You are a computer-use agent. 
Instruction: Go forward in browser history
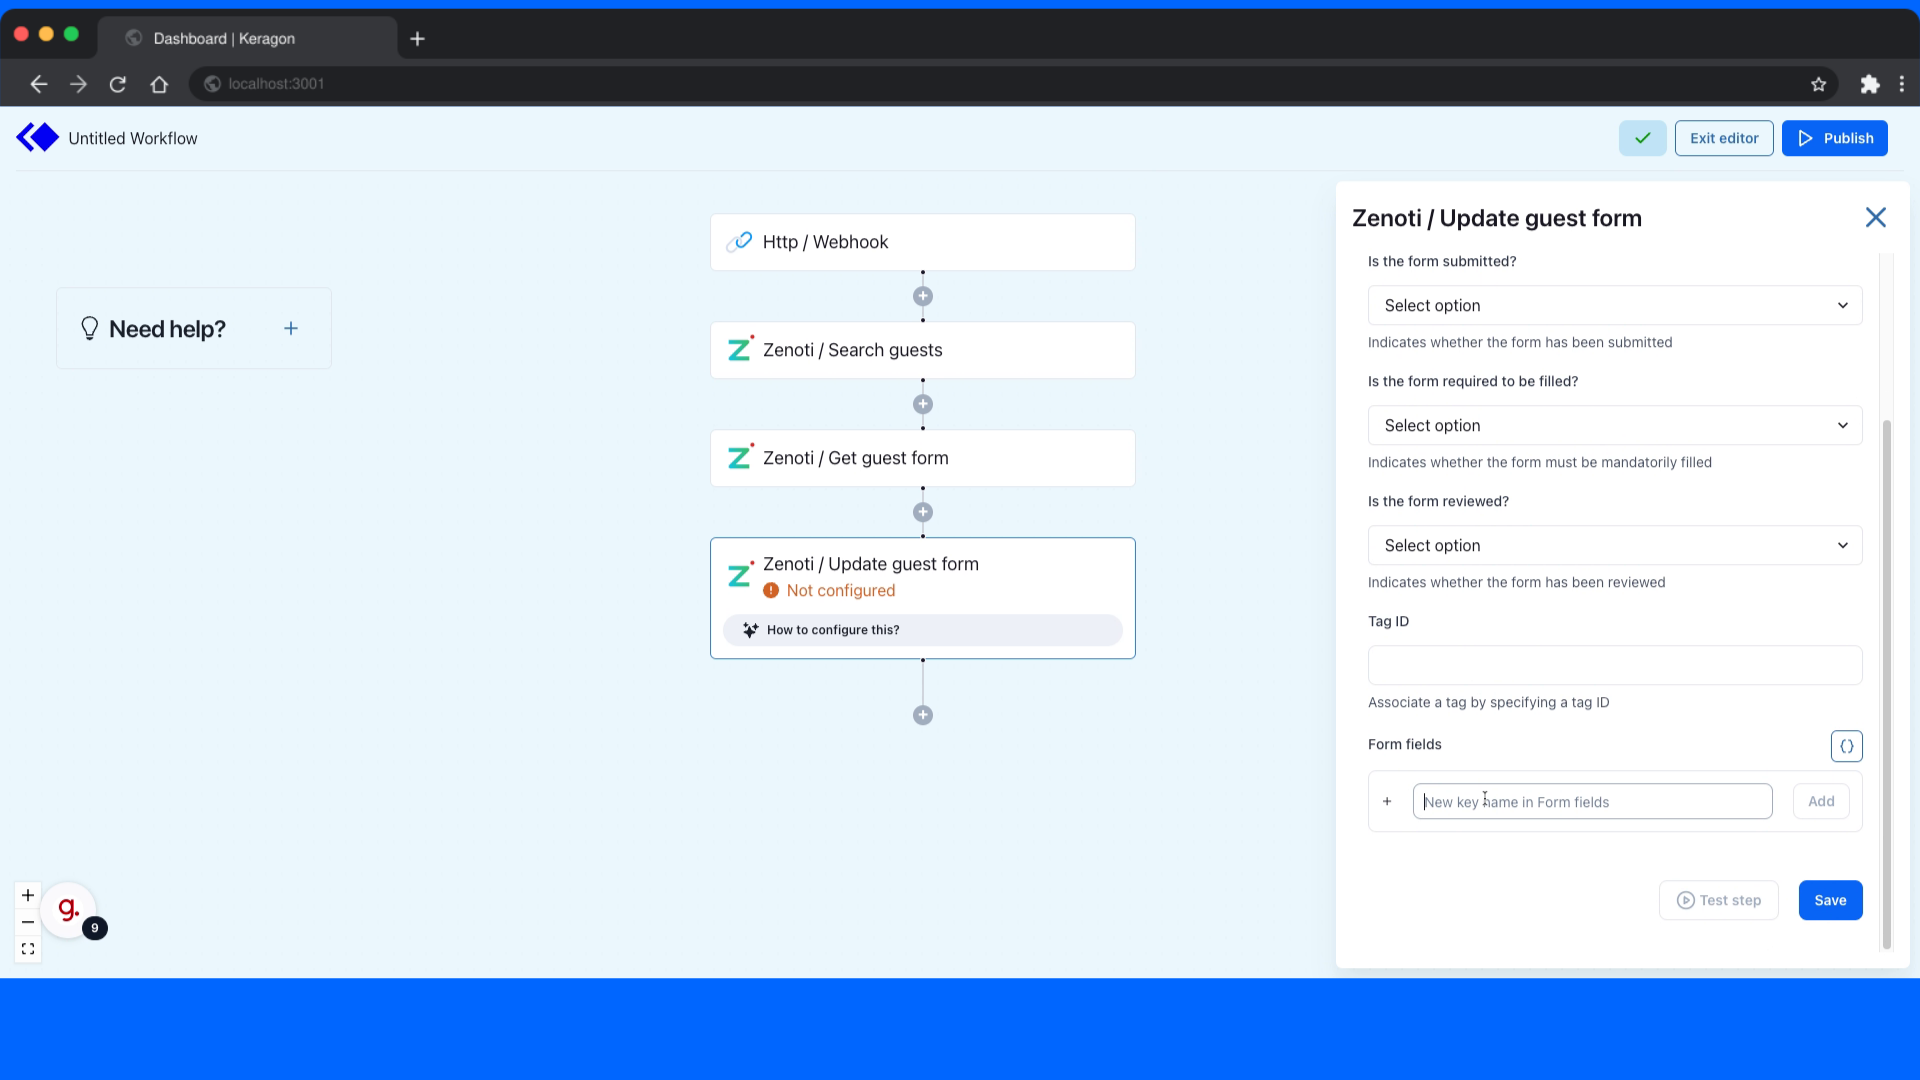pos(78,84)
